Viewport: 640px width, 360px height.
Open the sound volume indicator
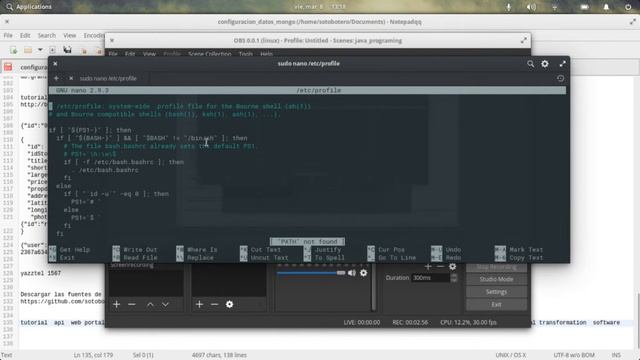point(531,7)
